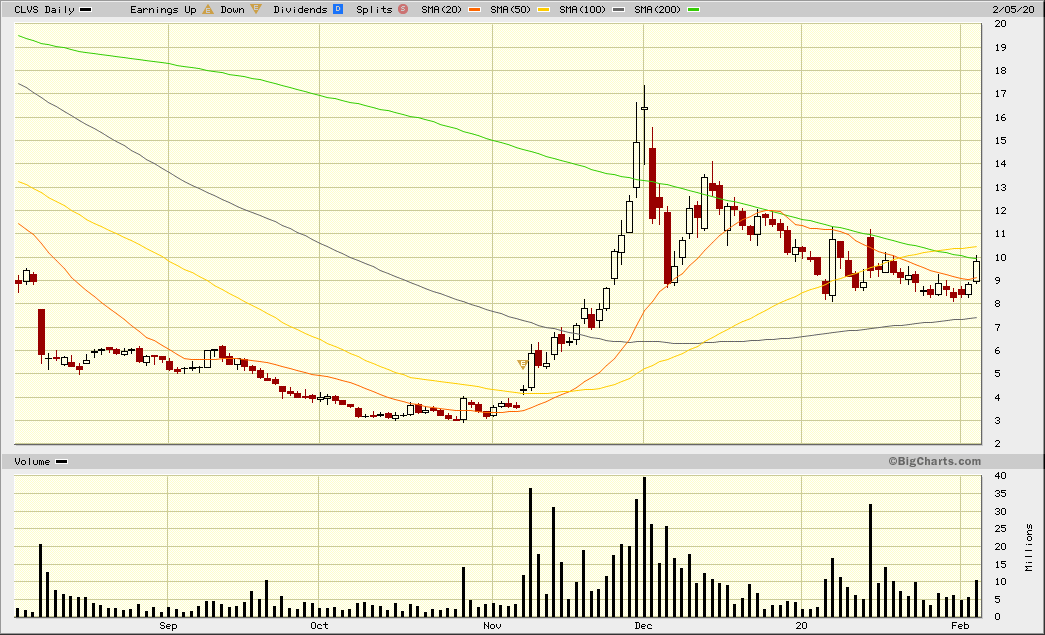This screenshot has height=635, width=1045.
Task: Click the earnings marker on the November candles
Action: pos(521,364)
